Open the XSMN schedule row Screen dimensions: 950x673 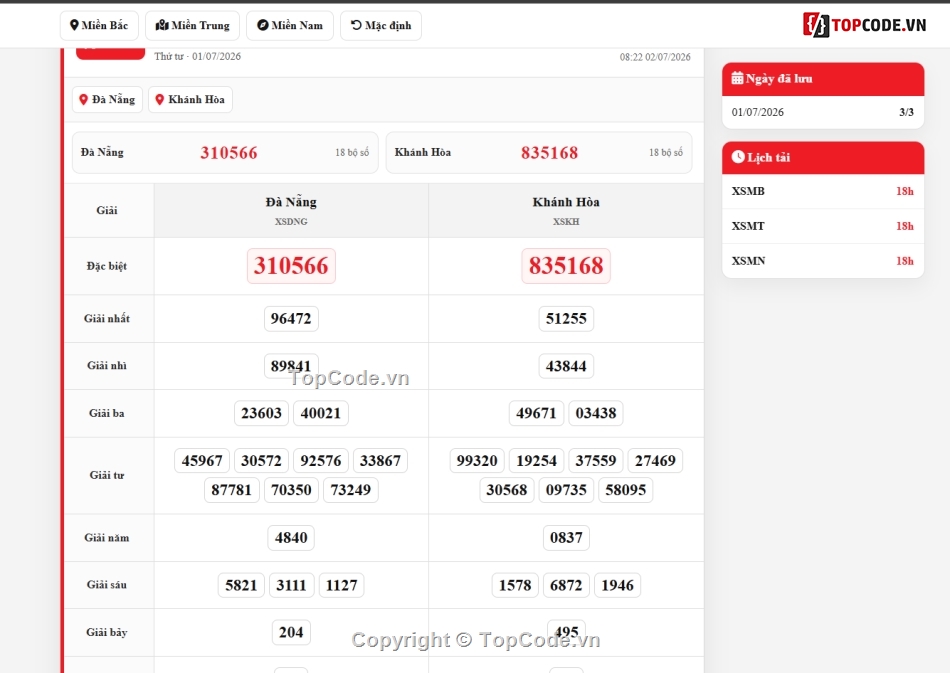(823, 261)
